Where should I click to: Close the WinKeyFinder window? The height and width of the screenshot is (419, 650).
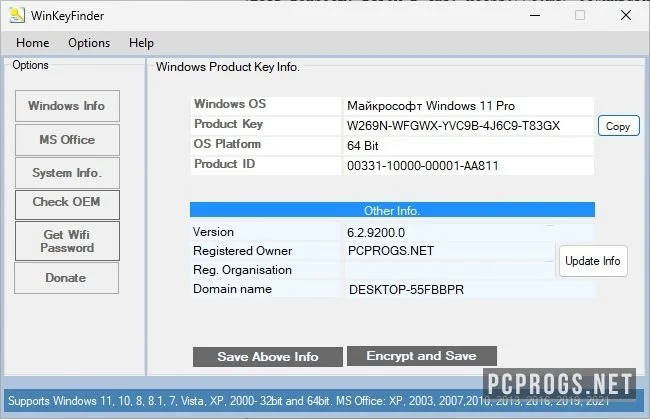point(626,15)
